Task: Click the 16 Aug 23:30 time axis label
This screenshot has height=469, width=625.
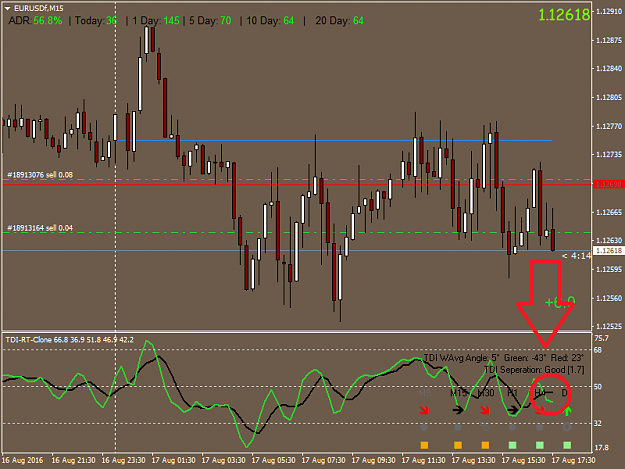Action: pyautogui.click(x=123, y=460)
